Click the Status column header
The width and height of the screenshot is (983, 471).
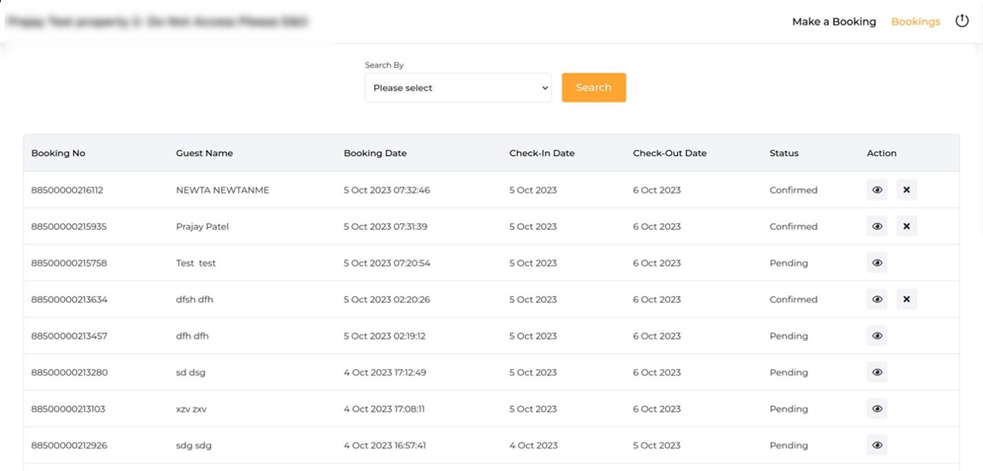click(784, 153)
